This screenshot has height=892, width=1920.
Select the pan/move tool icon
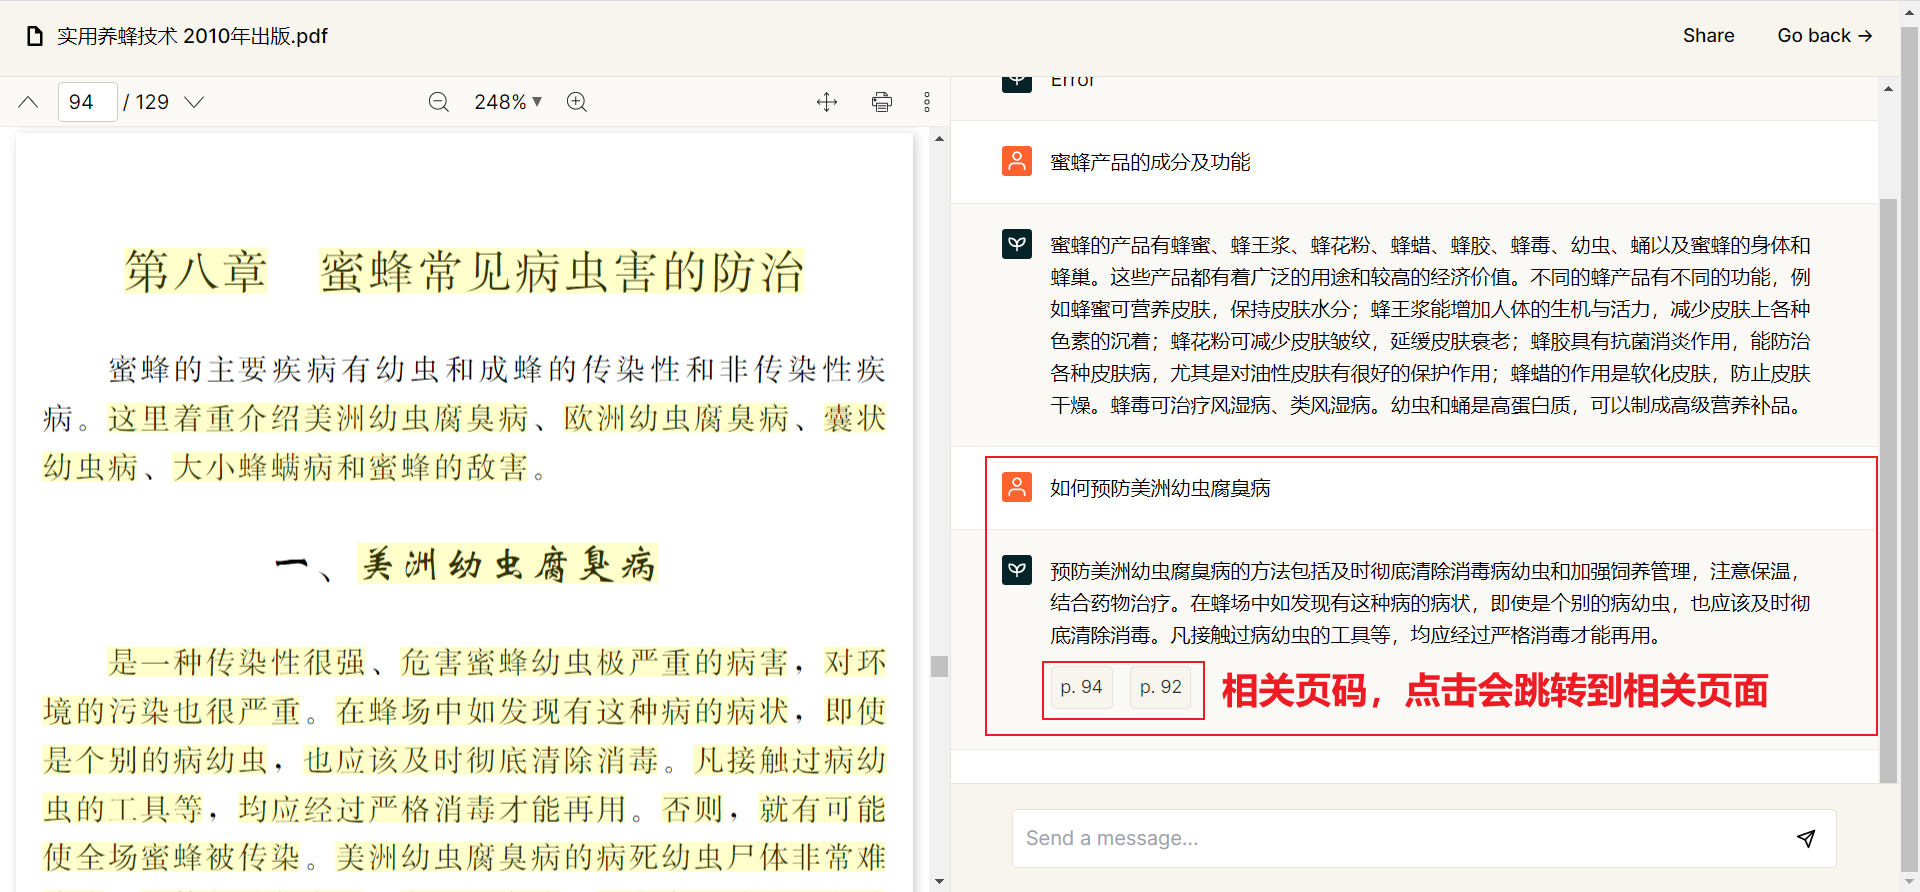827,102
